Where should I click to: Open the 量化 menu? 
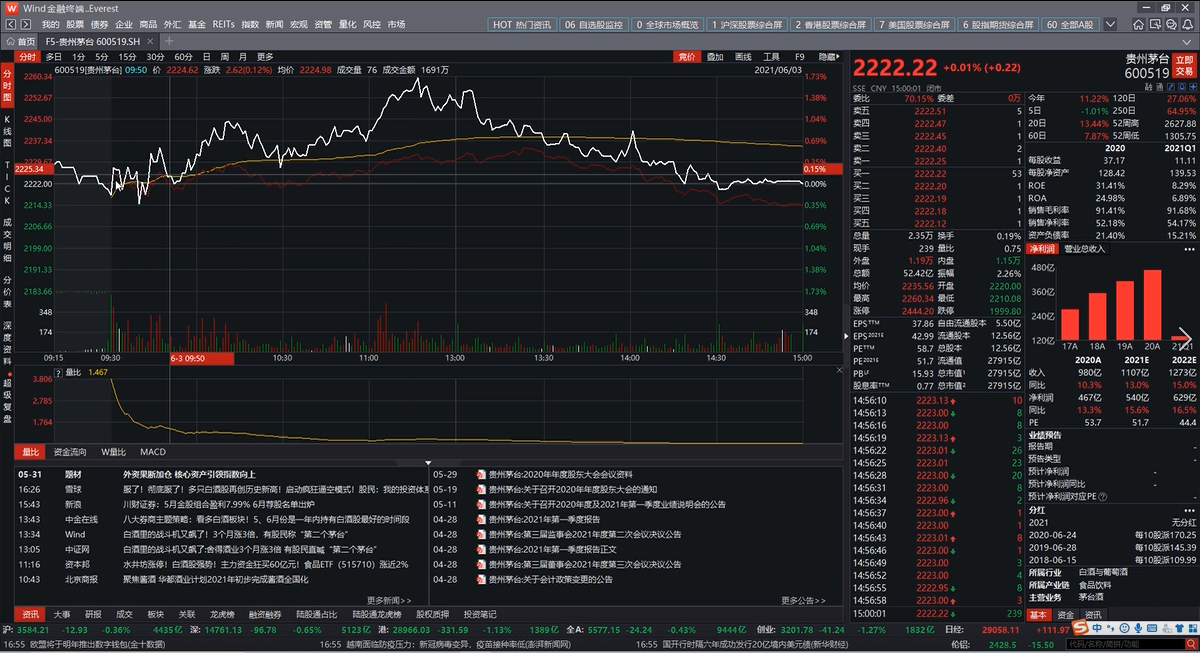pyautogui.click(x=347, y=23)
